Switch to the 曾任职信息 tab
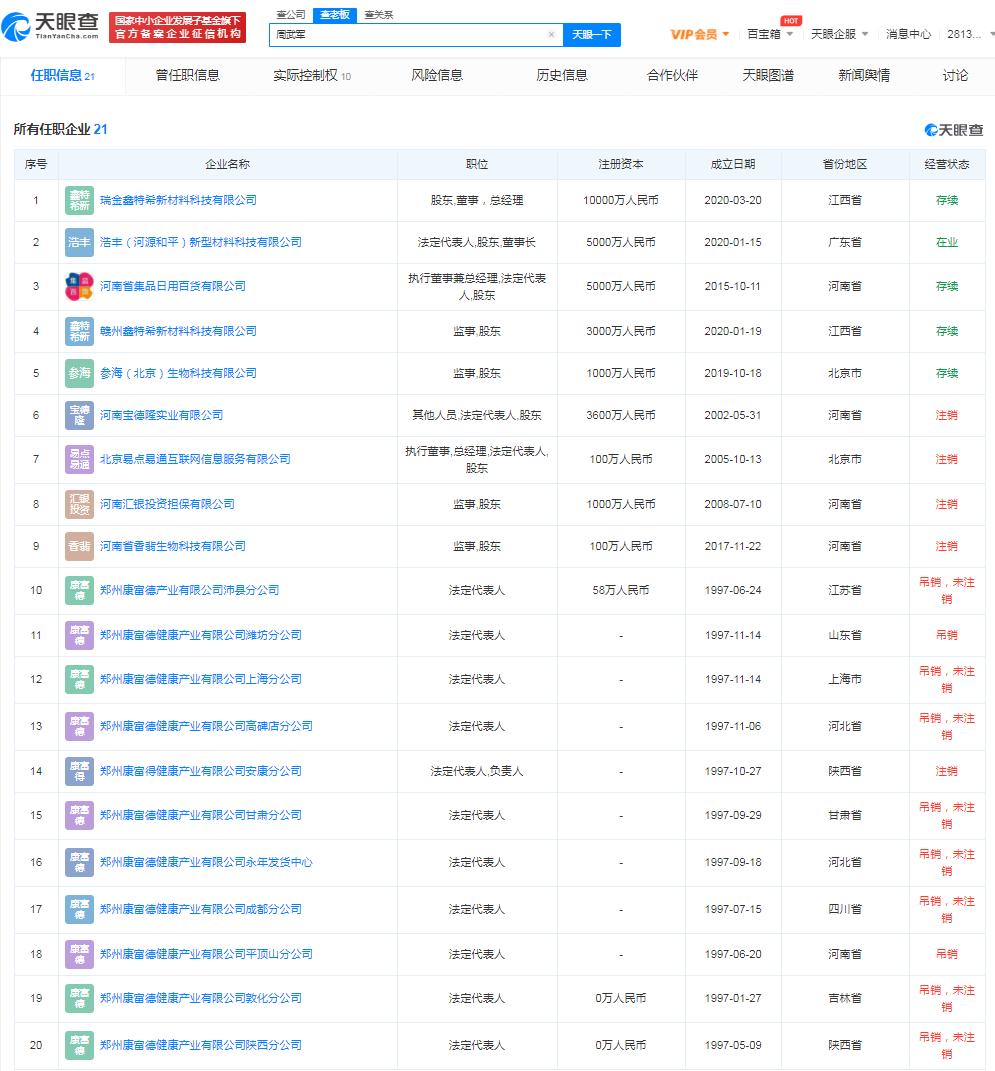The image size is (995, 1071). (x=188, y=76)
